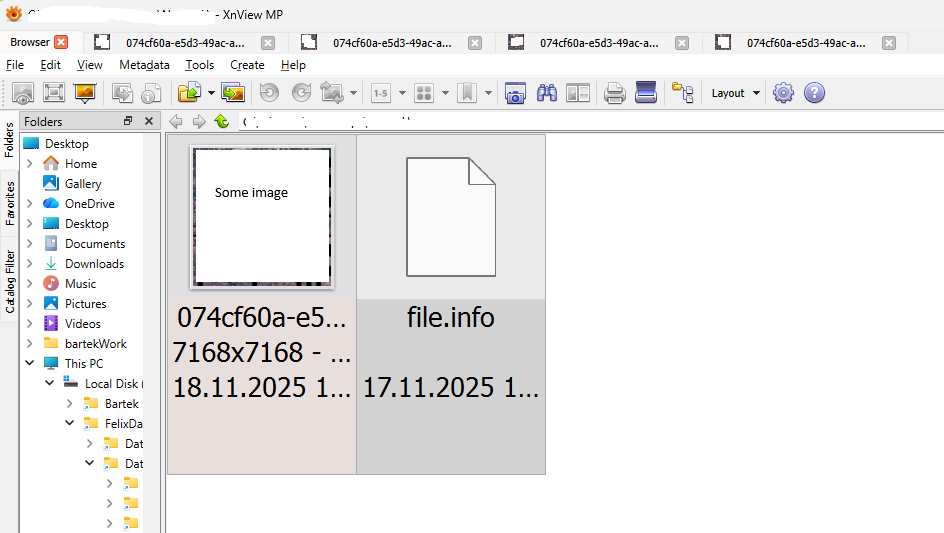Select the 074cf60a-e5 image thumbnail
Screen dimensions: 944x533
coord(262,217)
